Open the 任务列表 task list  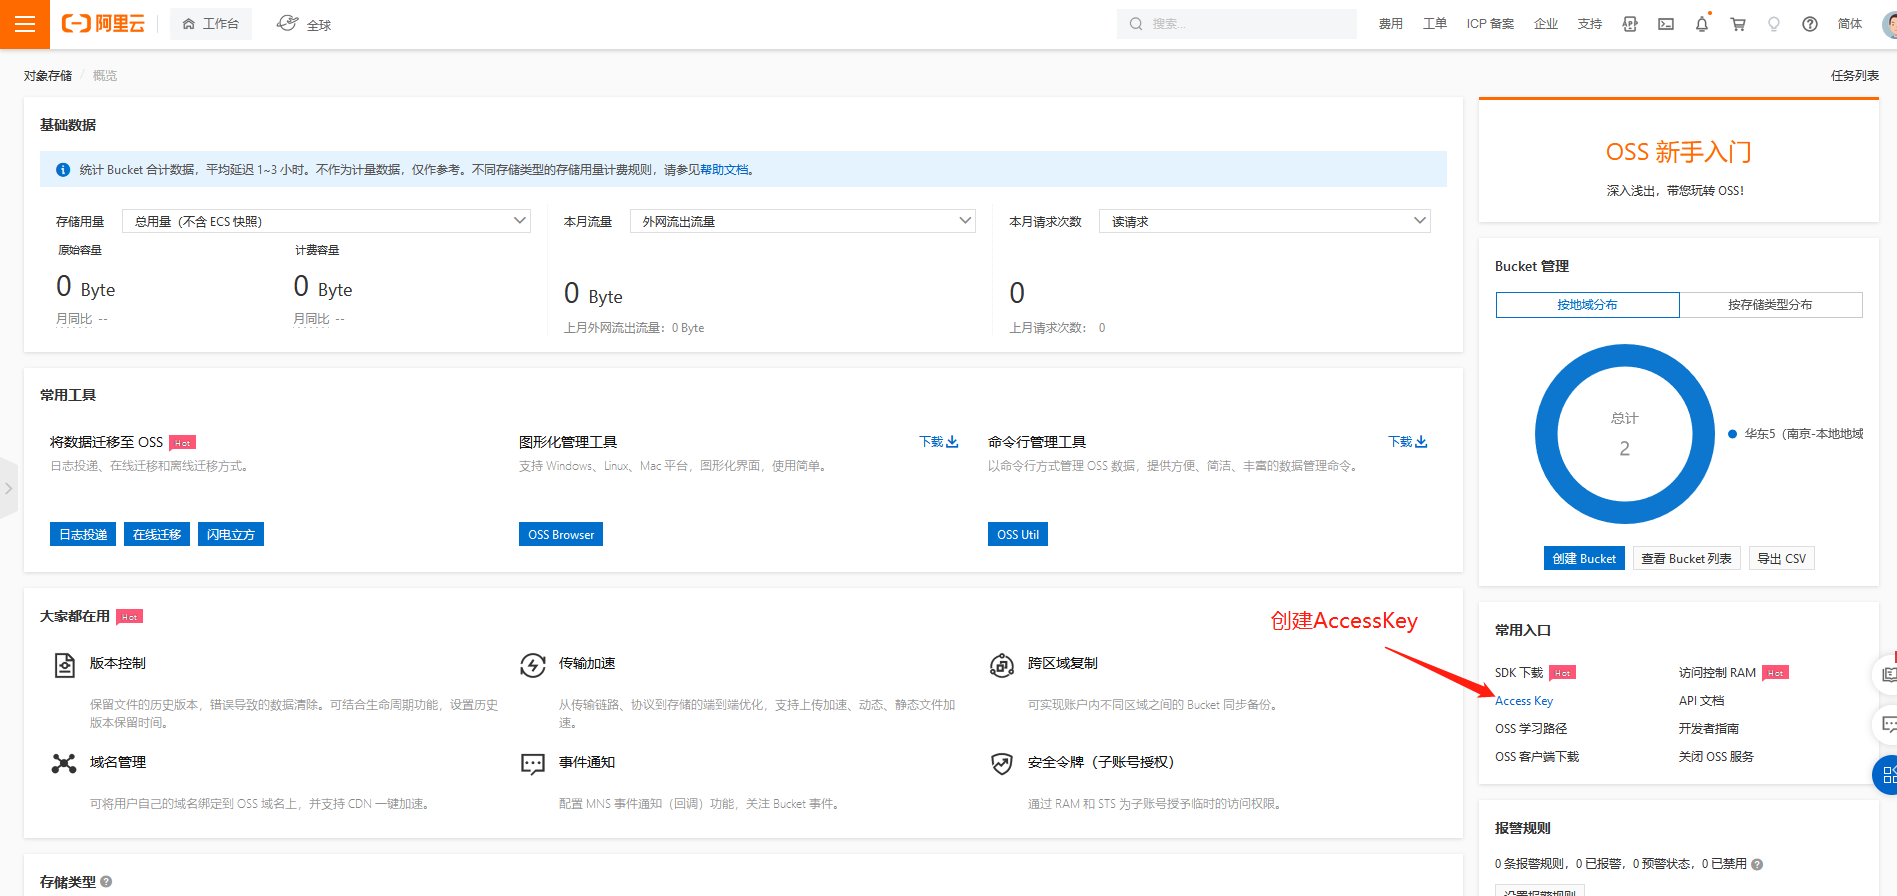1855,76
